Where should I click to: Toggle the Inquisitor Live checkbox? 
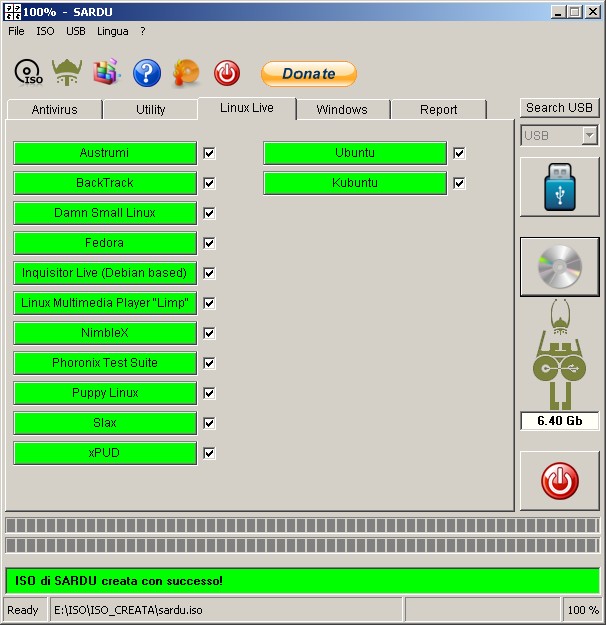tap(209, 273)
